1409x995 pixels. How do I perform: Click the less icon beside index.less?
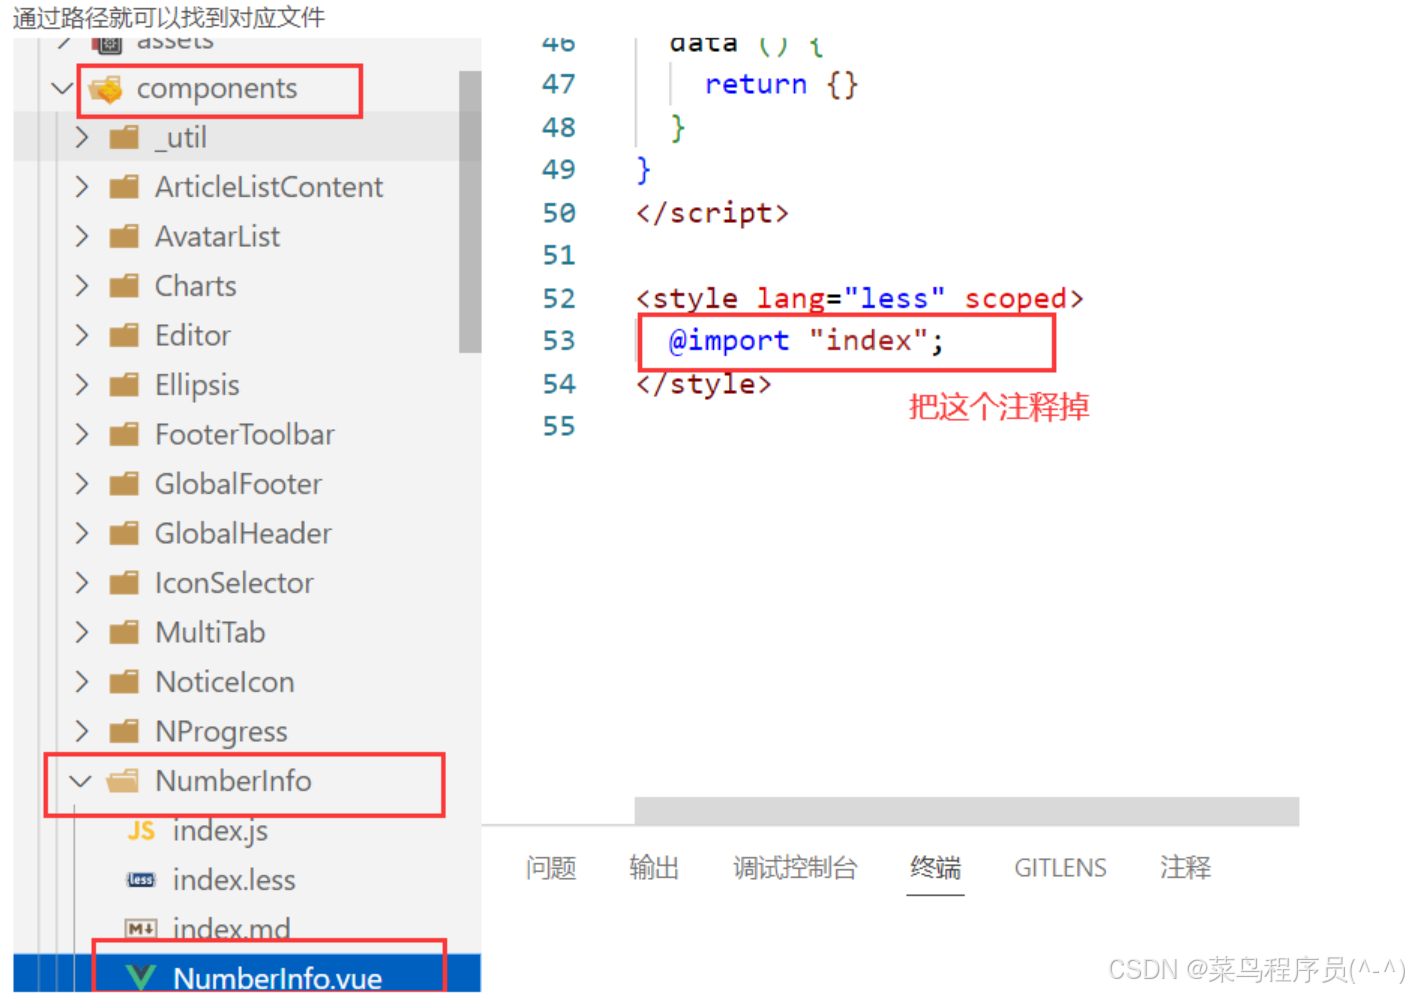click(x=141, y=880)
